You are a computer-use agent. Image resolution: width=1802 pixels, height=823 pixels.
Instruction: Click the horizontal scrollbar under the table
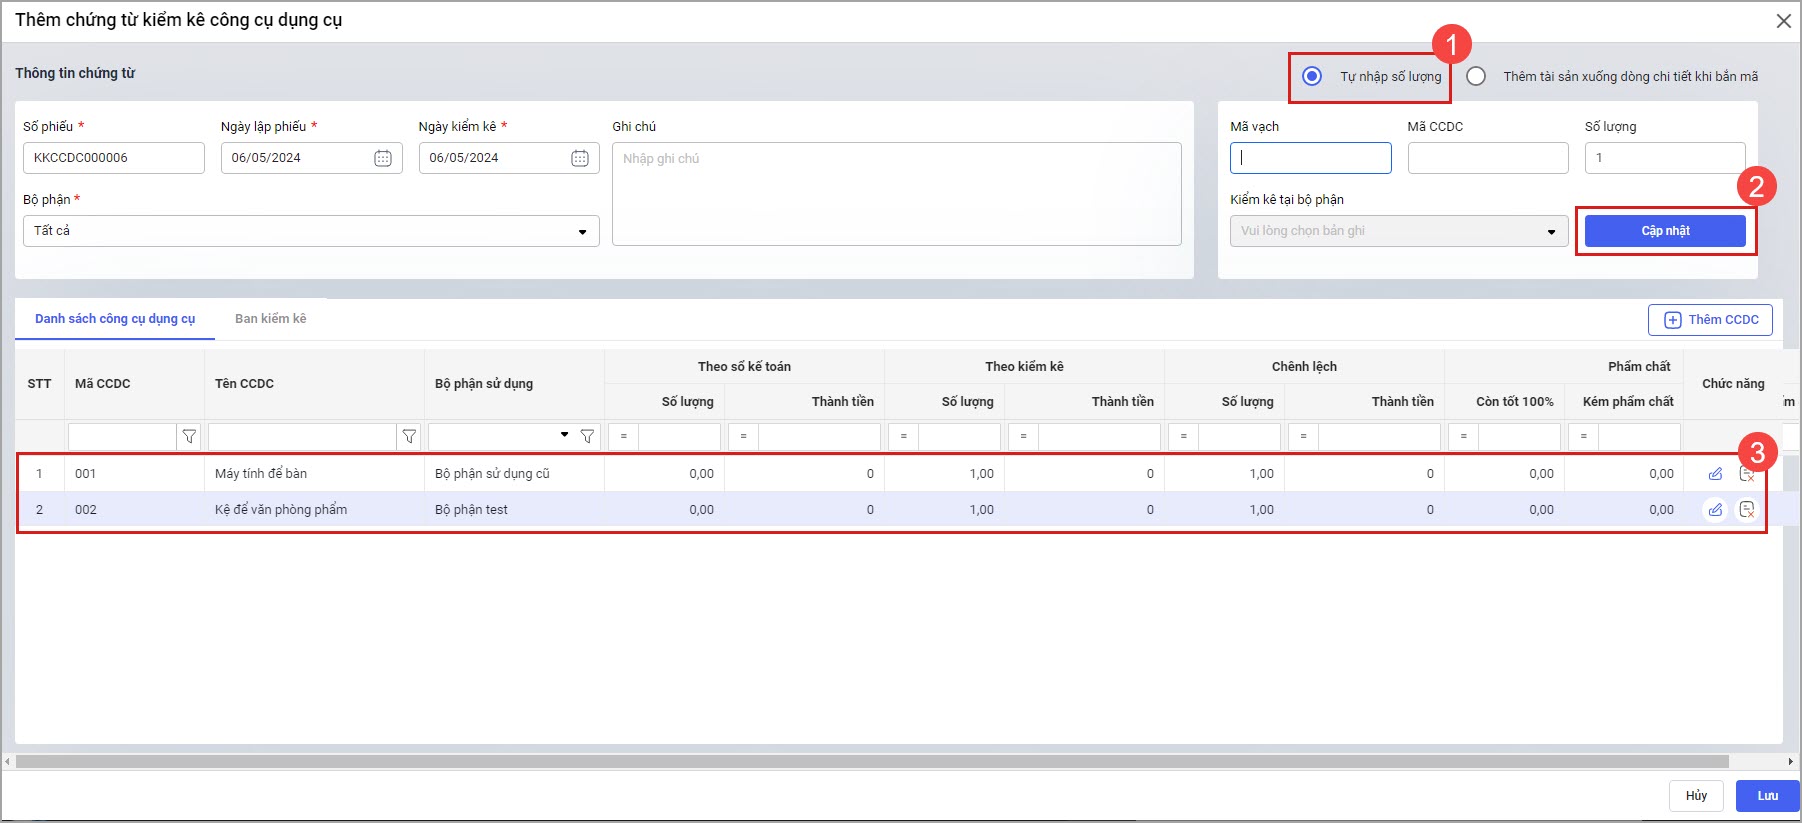point(870,762)
